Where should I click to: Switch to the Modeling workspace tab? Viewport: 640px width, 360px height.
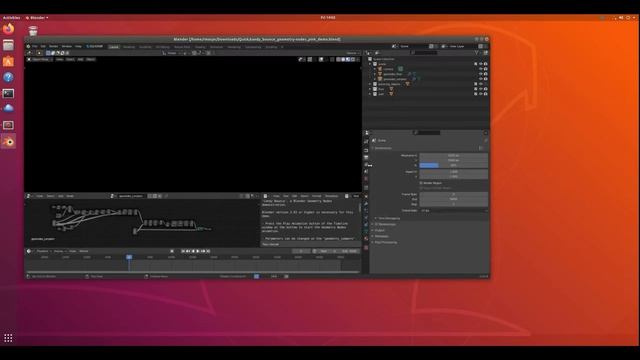[x=129, y=47]
